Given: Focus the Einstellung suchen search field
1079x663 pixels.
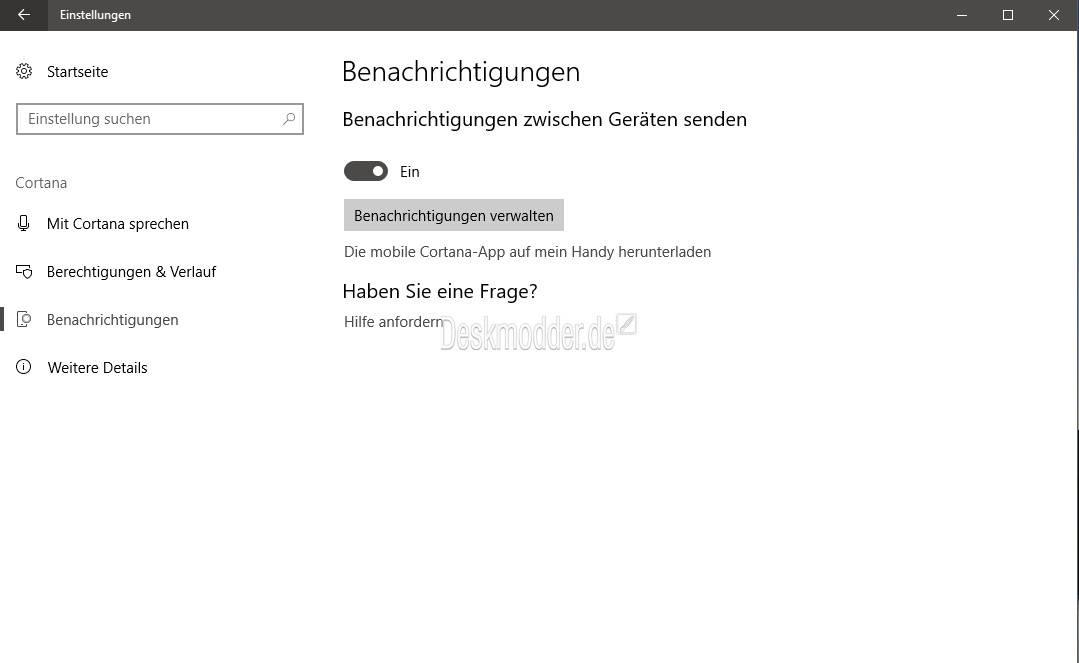Looking at the screenshot, I should coord(150,119).
